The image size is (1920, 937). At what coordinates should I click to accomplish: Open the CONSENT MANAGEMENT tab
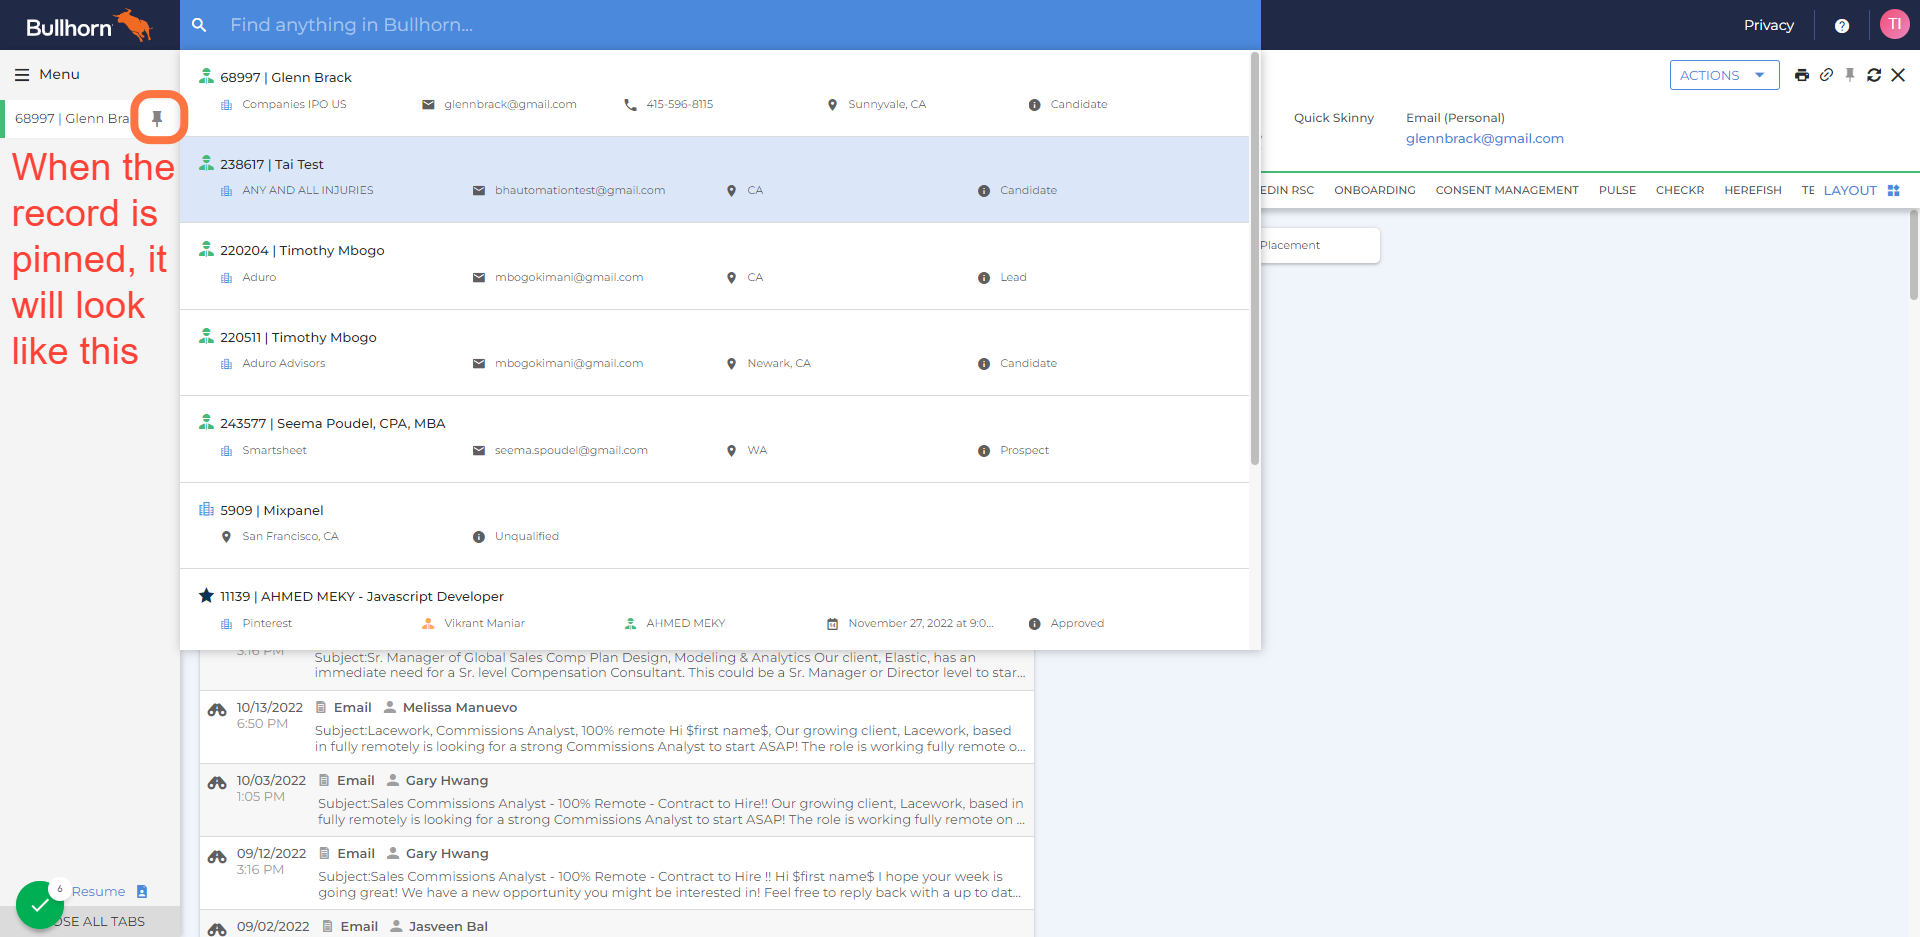click(x=1507, y=190)
